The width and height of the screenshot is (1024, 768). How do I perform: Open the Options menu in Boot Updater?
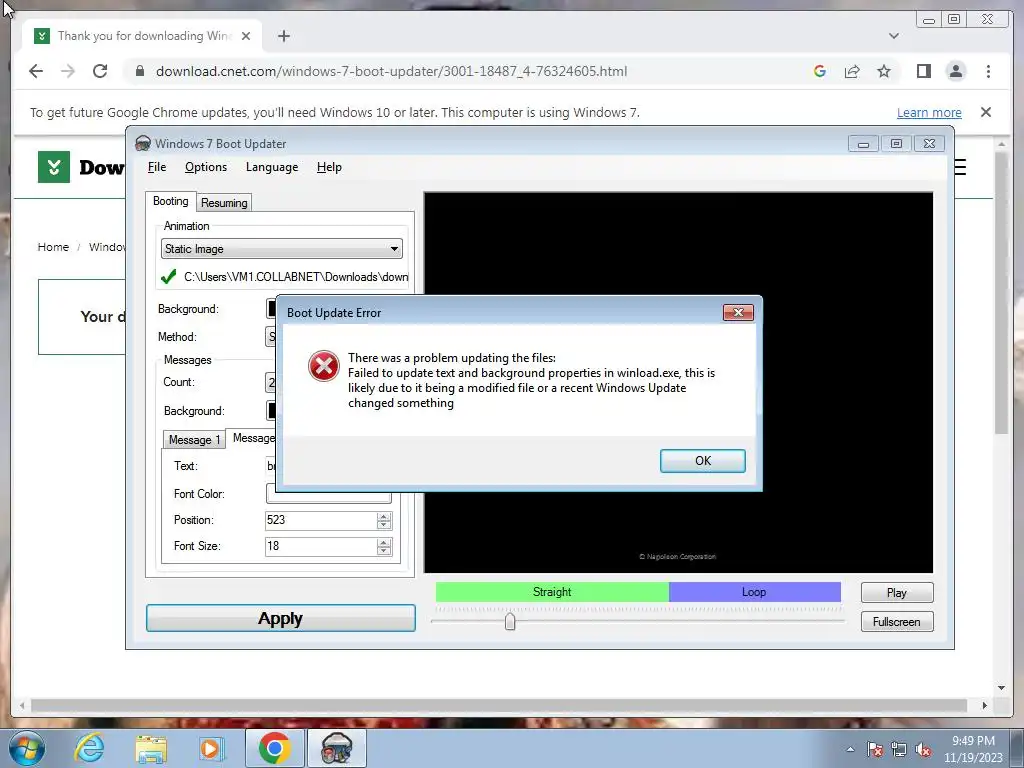(x=206, y=167)
